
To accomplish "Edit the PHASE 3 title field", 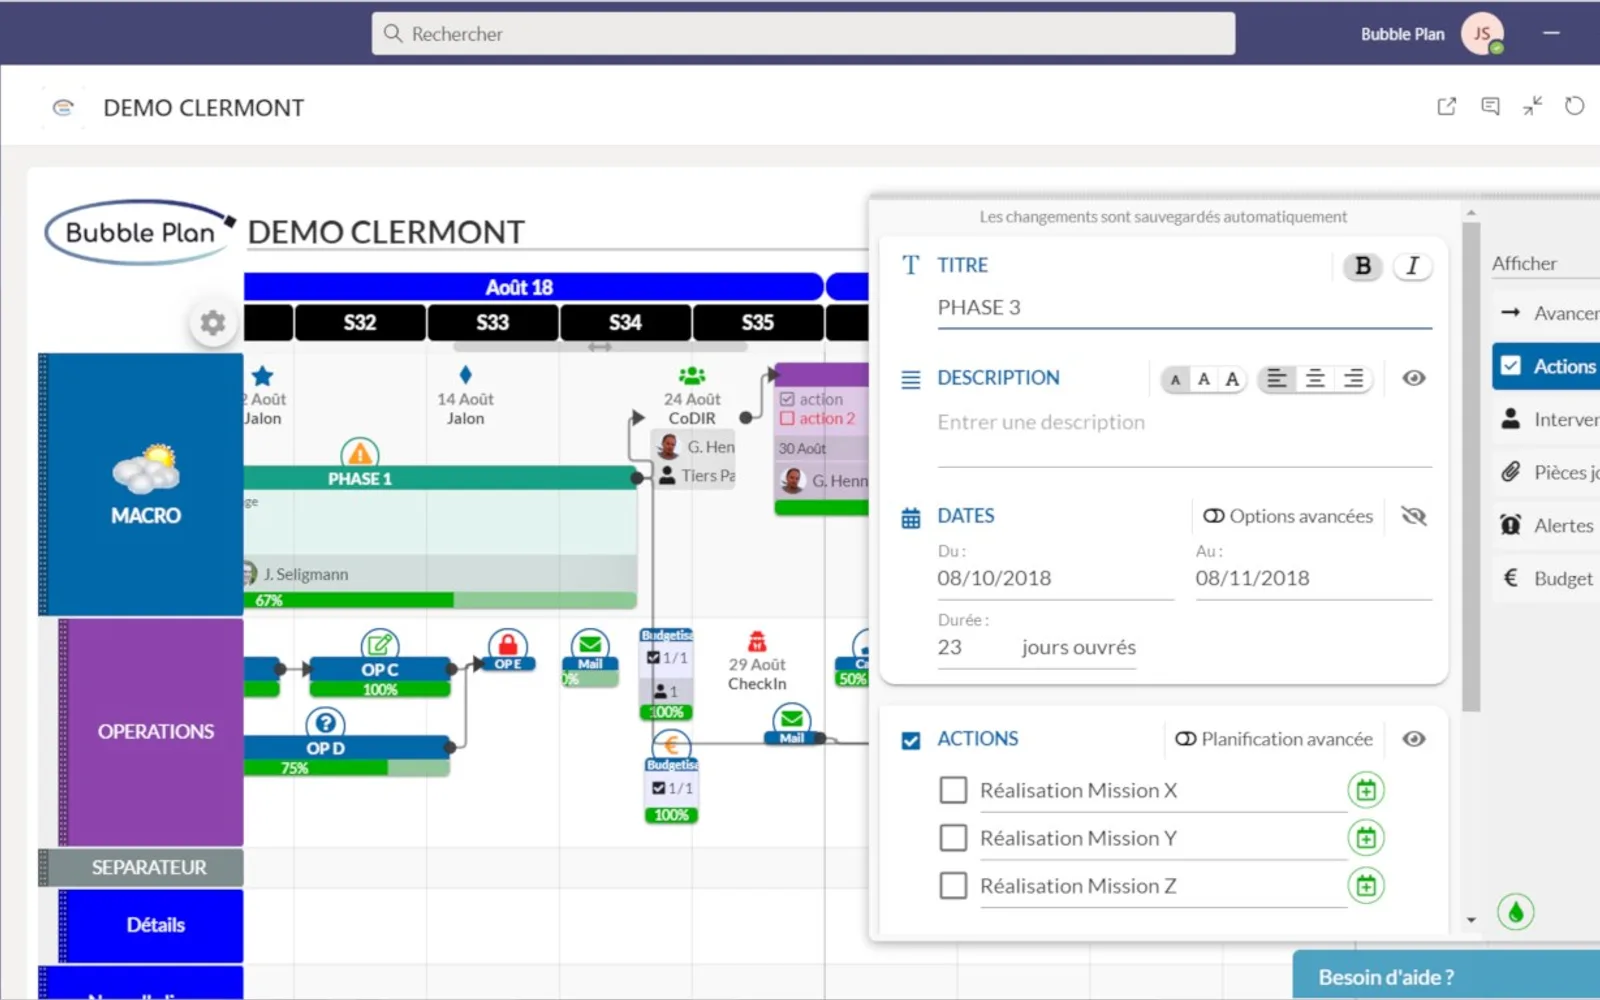I will tap(1184, 308).
